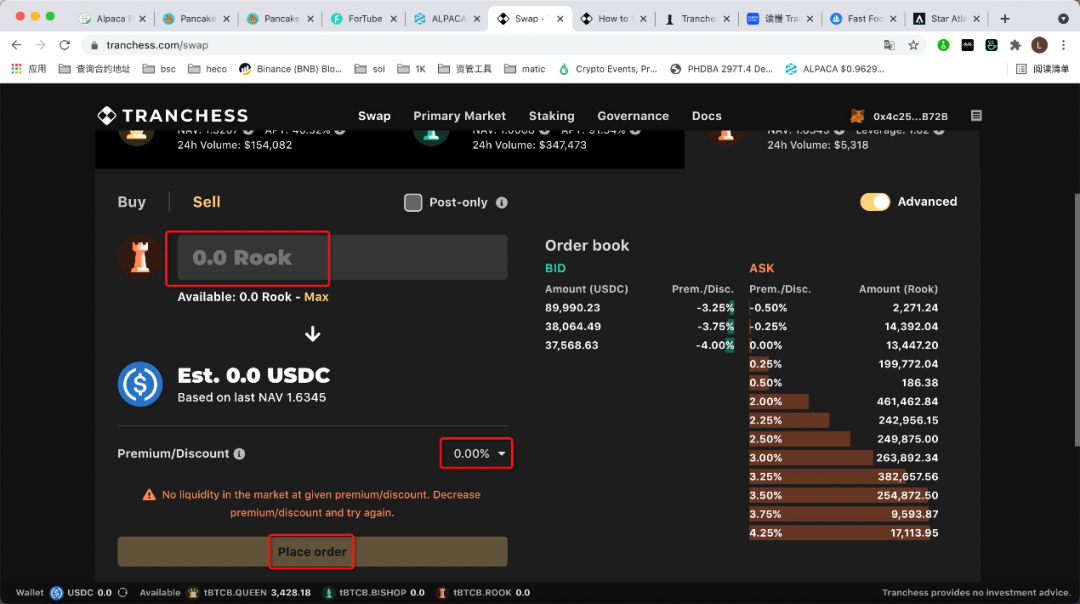1080x604 pixels.
Task: Select bid row with amount 37,568.63
Action: click(639, 345)
